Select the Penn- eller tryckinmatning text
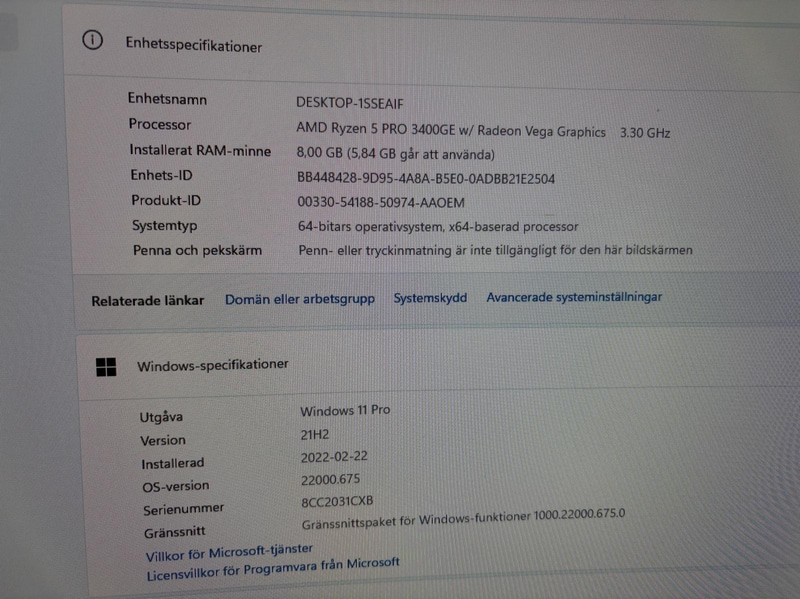 coord(495,251)
